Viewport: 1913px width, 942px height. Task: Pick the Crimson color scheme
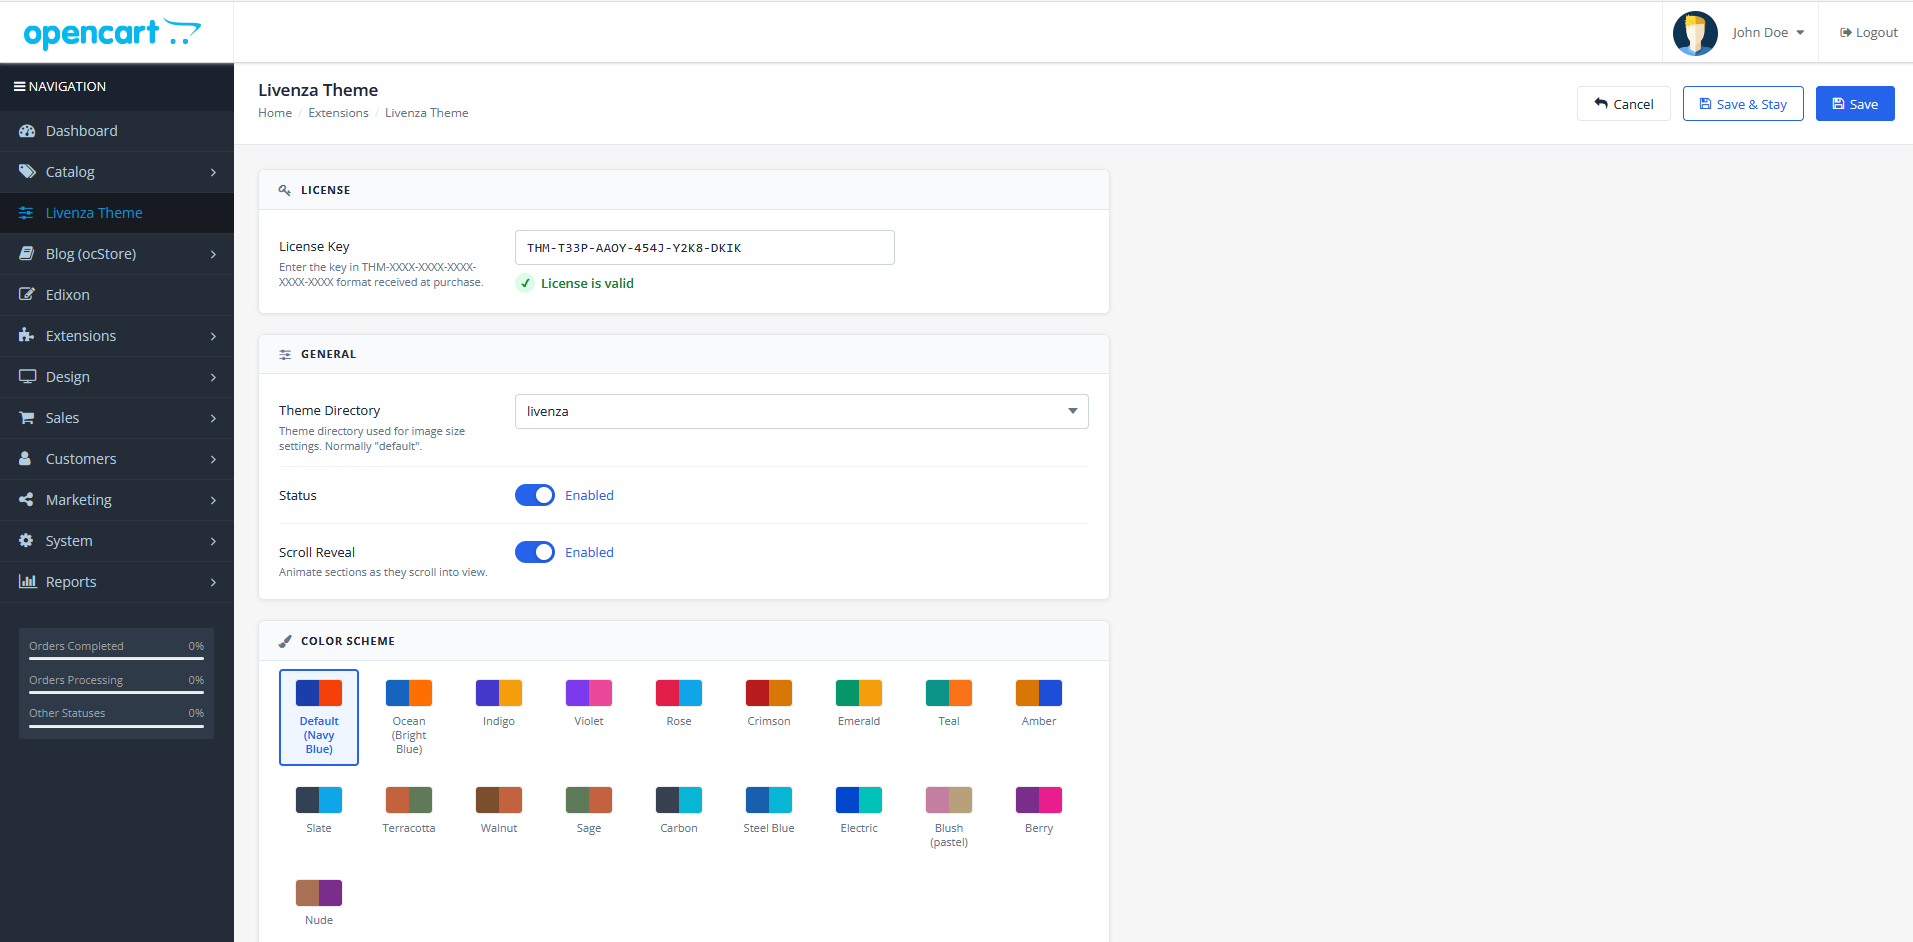(769, 704)
